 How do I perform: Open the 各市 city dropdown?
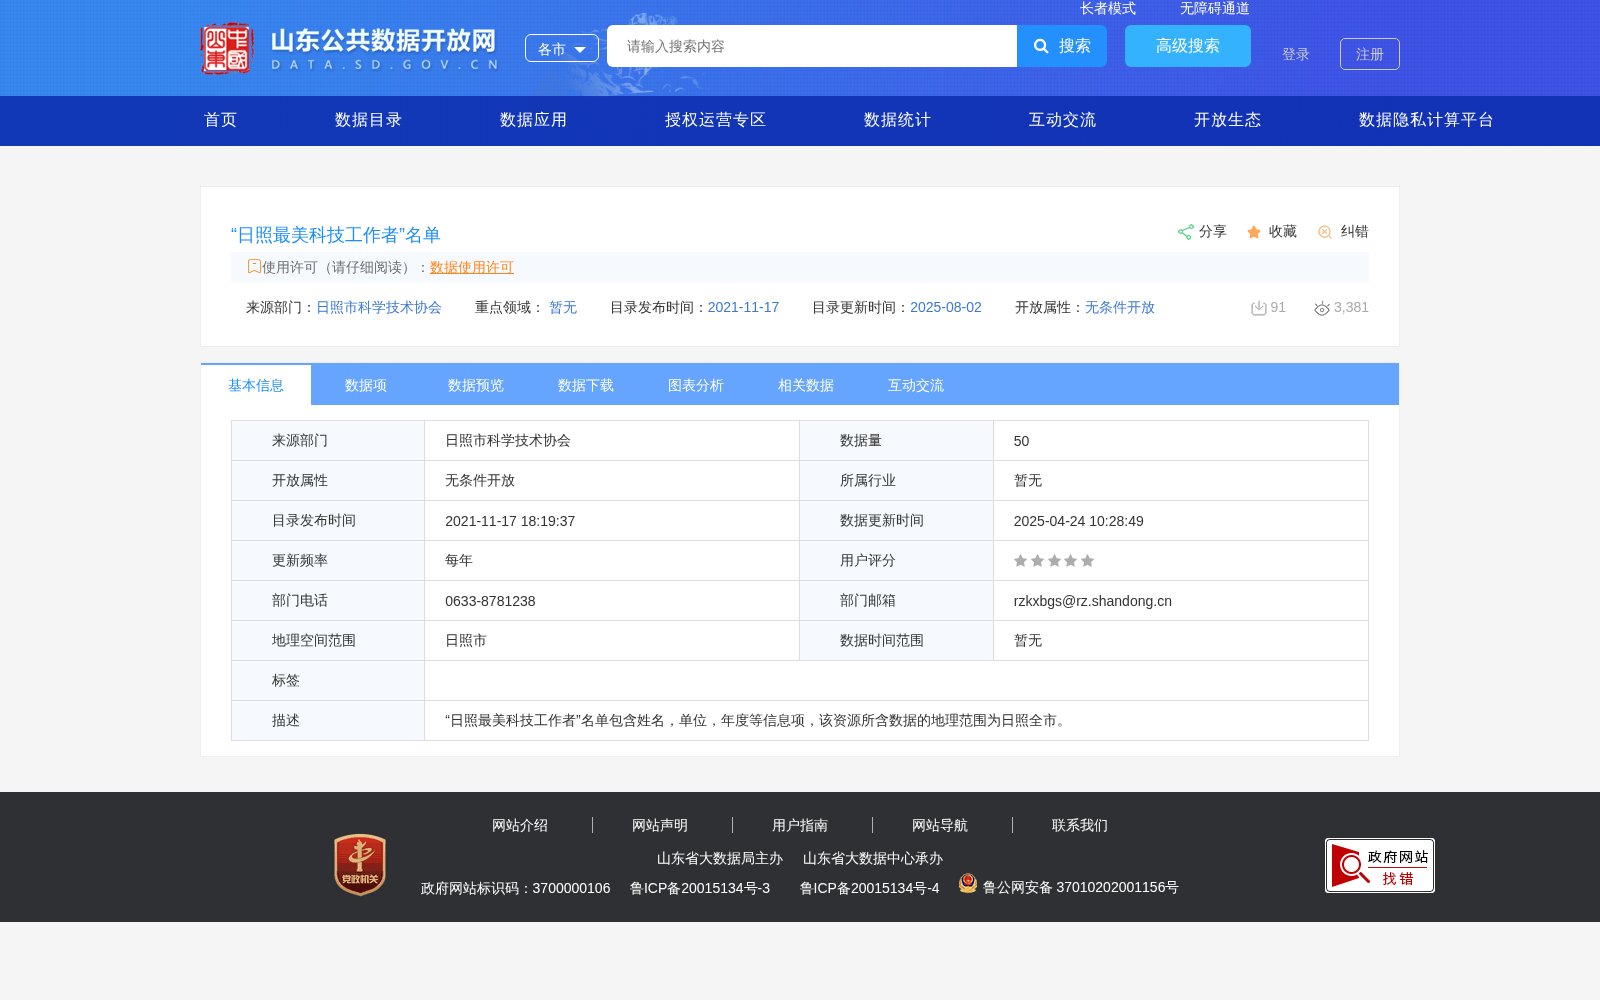coord(562,48)
